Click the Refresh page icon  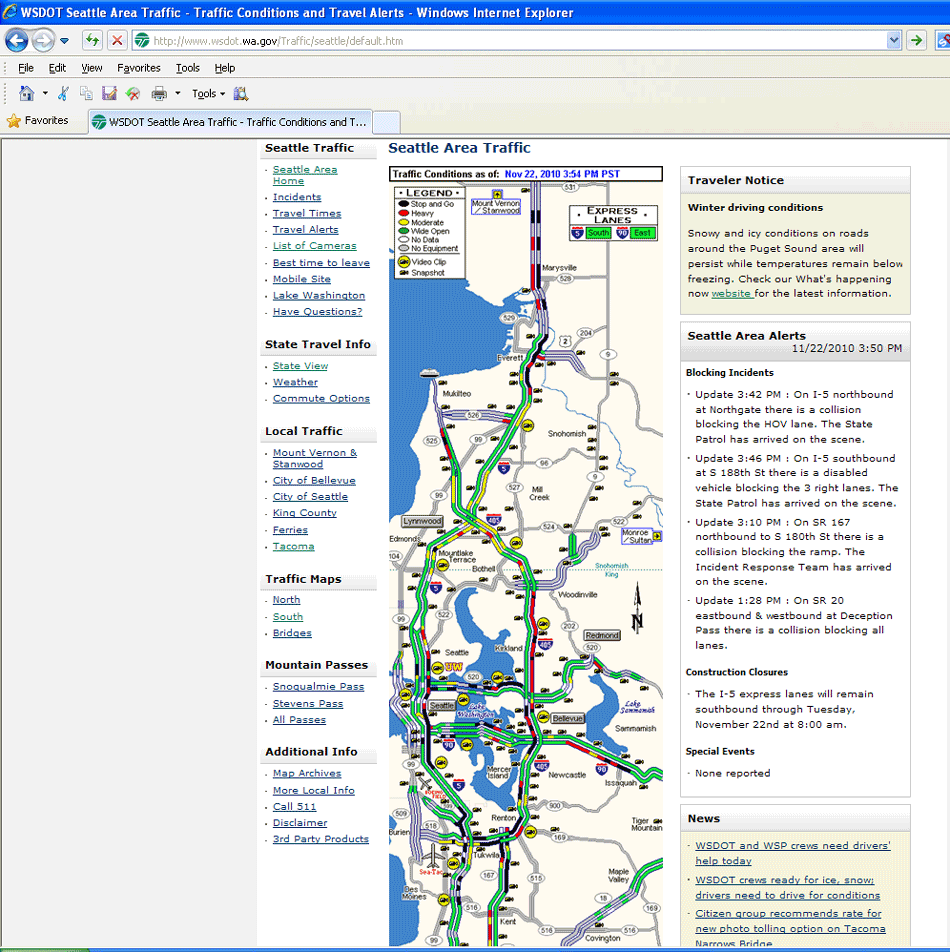(x=92, y=40)
